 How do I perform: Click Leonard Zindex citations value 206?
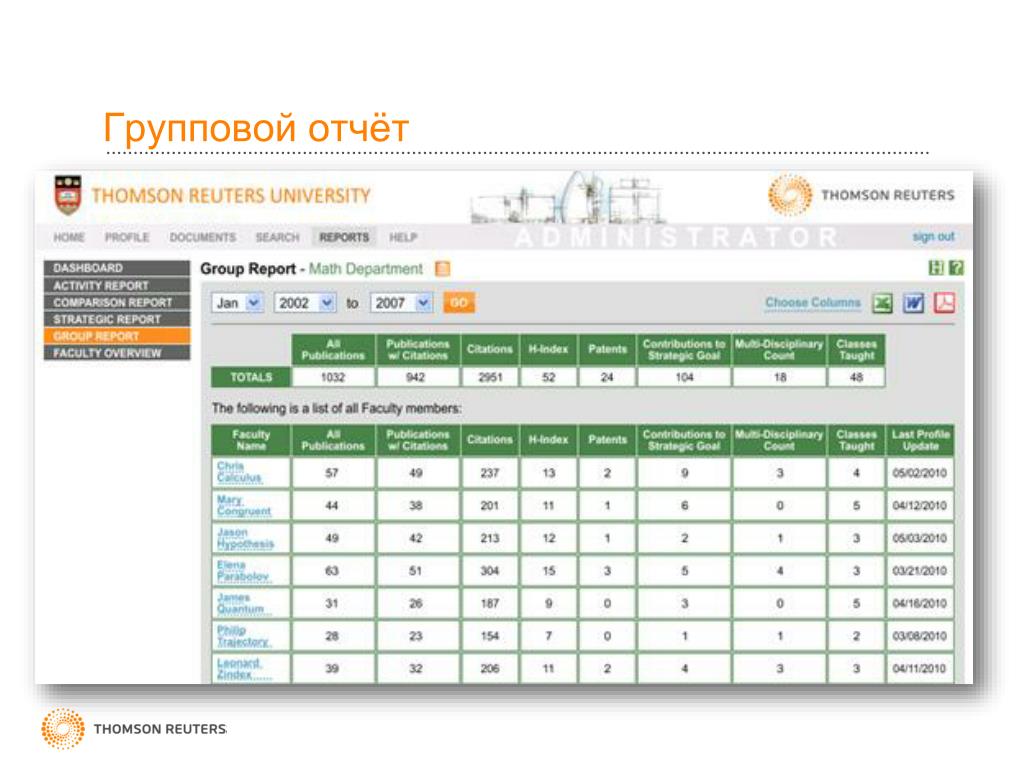[x=490, y=668]
